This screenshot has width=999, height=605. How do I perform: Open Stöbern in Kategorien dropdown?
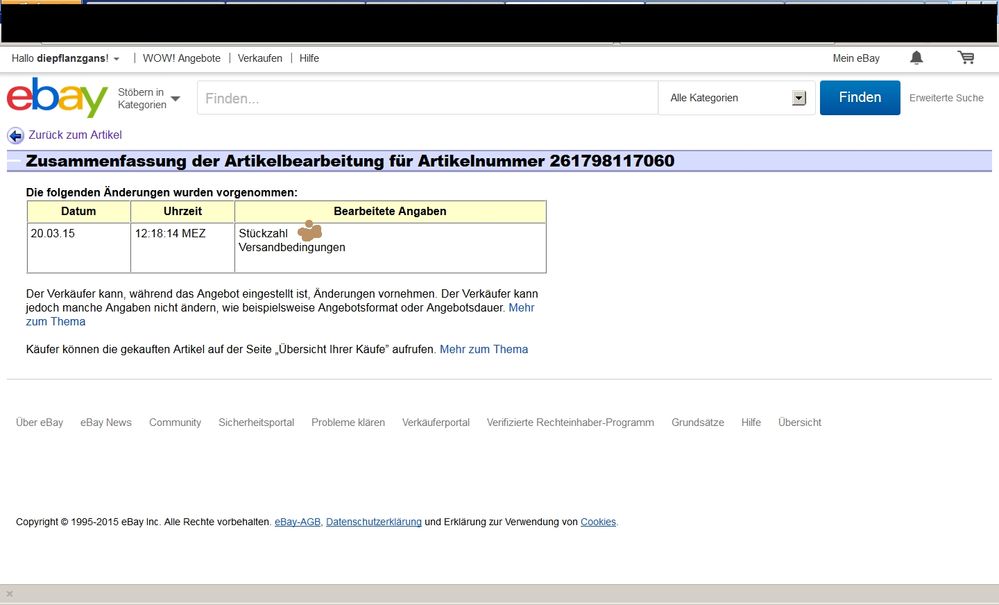[149, 98]
